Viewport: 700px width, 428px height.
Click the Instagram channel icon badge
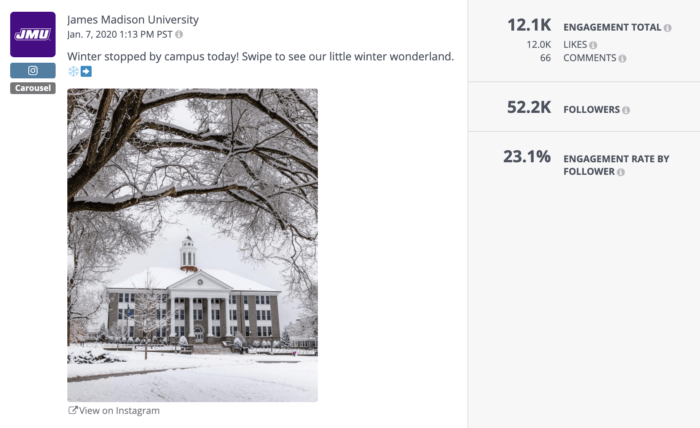tap(33, 71)
